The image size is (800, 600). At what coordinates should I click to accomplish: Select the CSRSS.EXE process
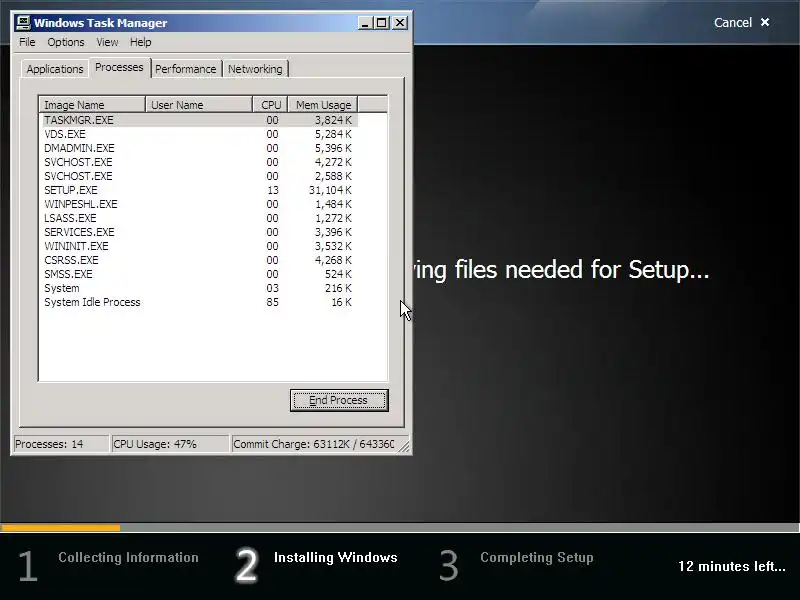pos(199,260)
